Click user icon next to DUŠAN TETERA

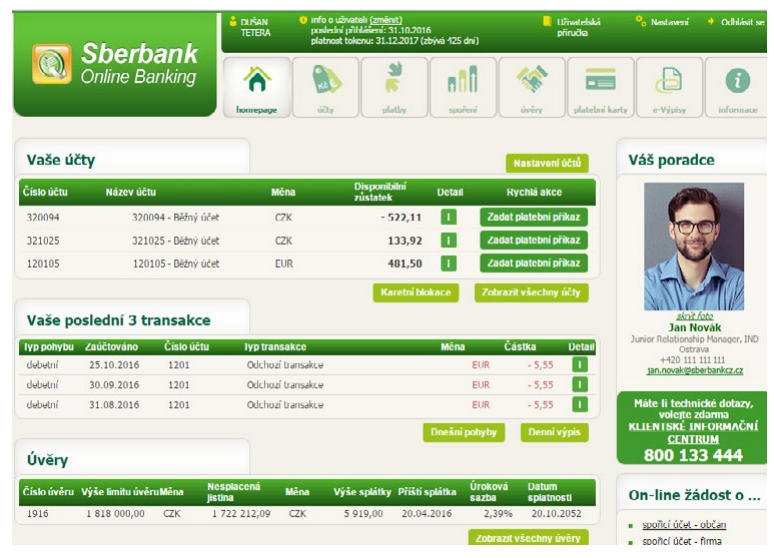click(x=232, y=21)
